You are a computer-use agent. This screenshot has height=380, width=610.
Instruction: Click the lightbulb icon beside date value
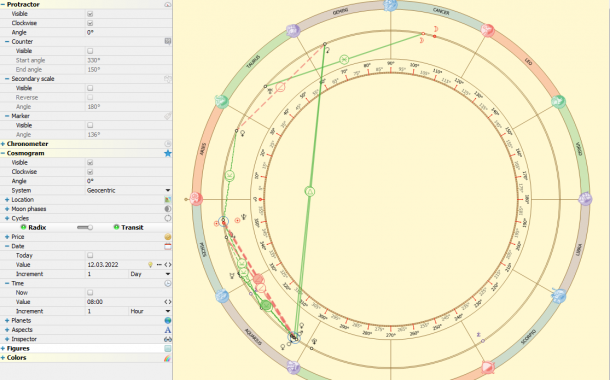point(151,264)
